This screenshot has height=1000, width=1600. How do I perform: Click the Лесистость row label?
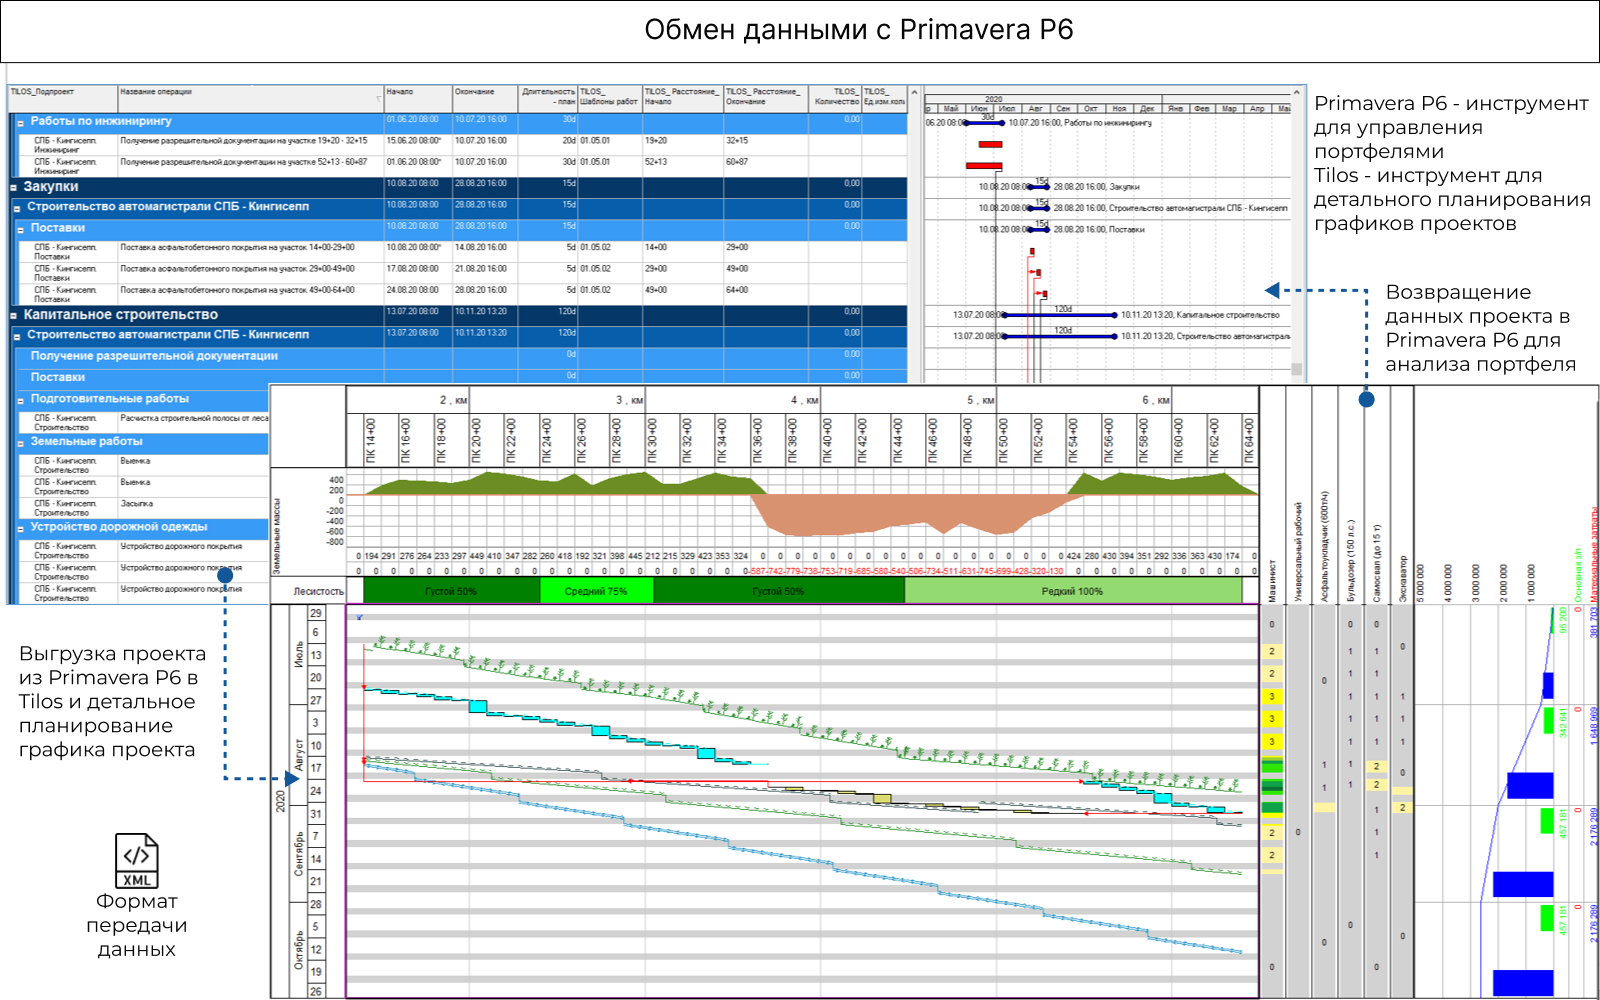318,591
